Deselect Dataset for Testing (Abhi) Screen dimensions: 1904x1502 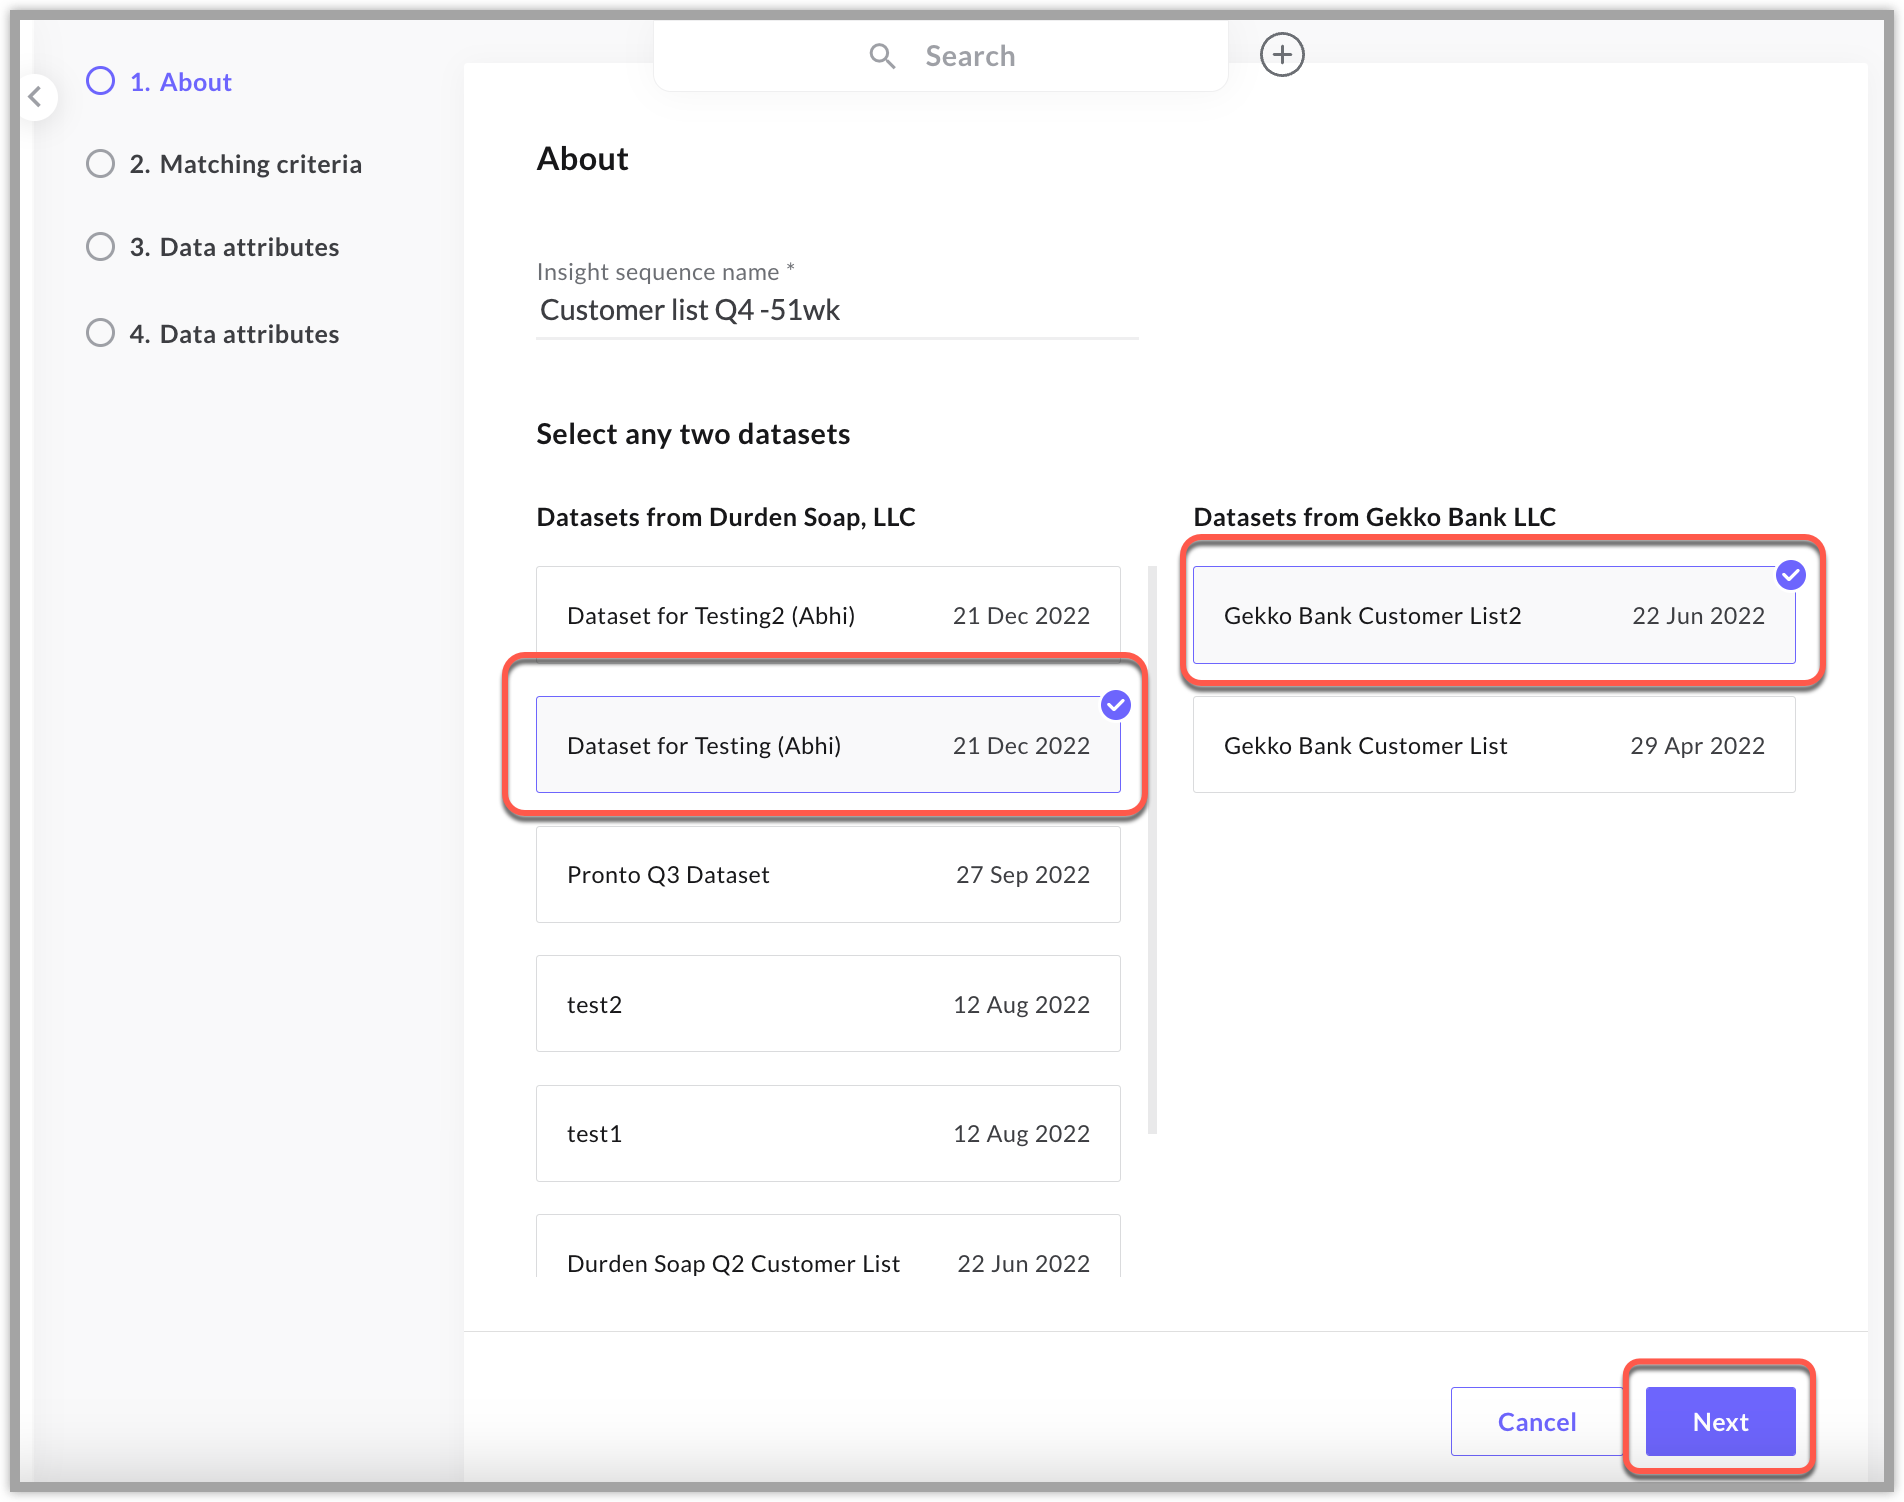coord(827,745)
